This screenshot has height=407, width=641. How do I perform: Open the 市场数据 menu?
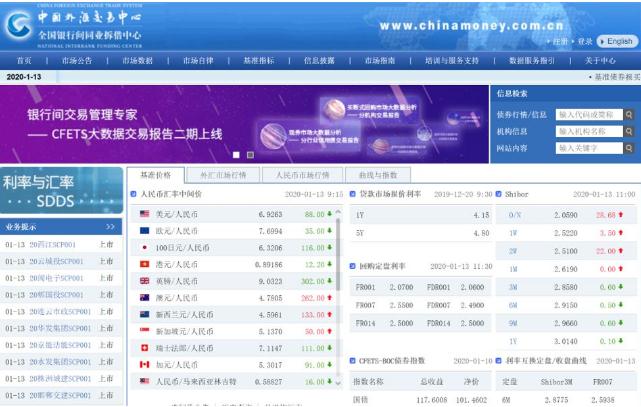pyautogui.click(x=137, y=60)
